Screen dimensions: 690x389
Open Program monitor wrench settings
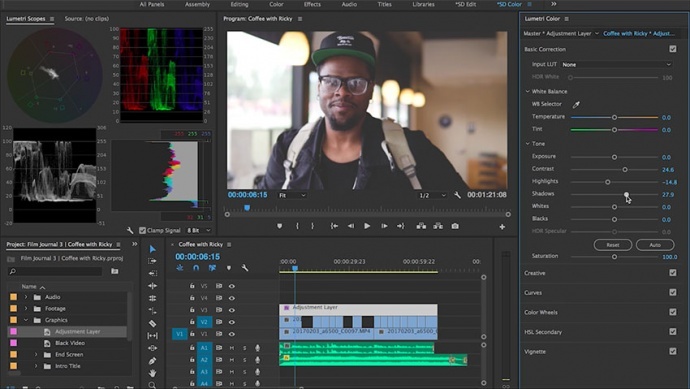[x=457, y=195]
